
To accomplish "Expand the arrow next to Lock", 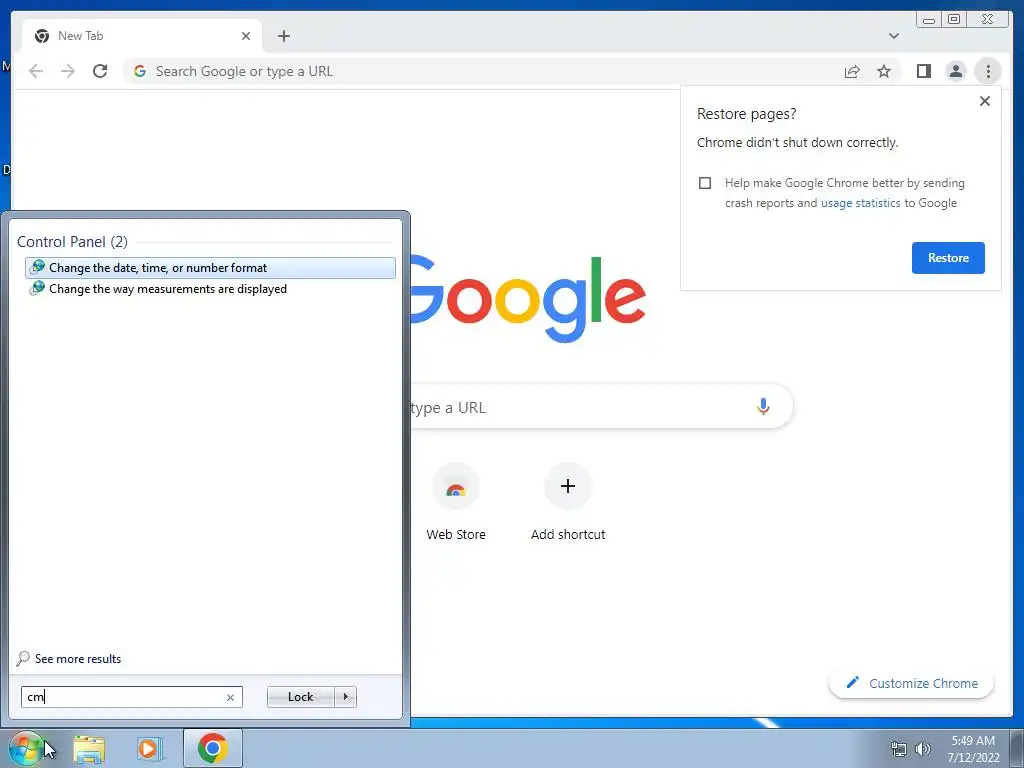I will (x=345, y=697).
